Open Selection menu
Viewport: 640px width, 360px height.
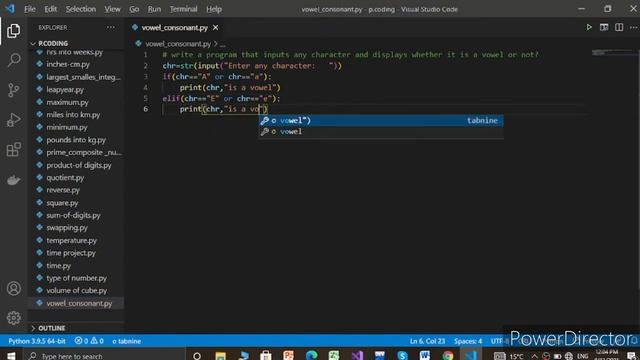[81, 9]
